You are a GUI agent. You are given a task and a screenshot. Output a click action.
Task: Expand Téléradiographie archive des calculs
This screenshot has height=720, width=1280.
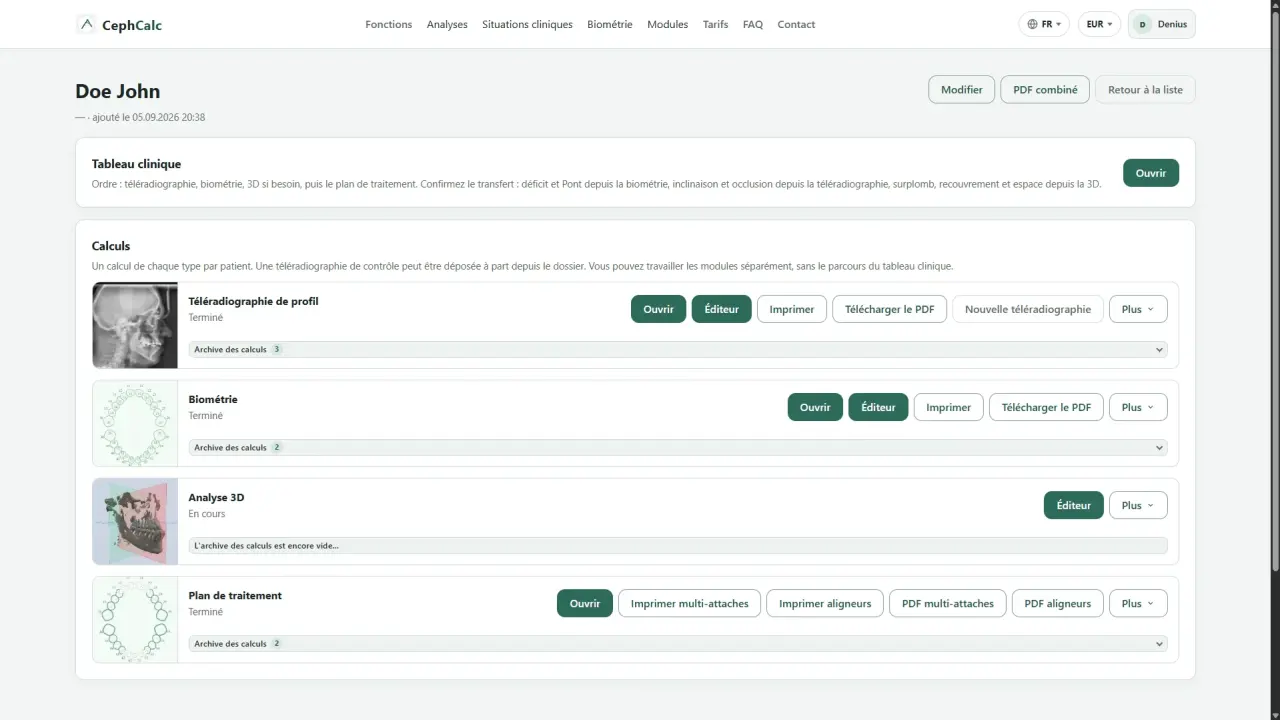(678, 350)
